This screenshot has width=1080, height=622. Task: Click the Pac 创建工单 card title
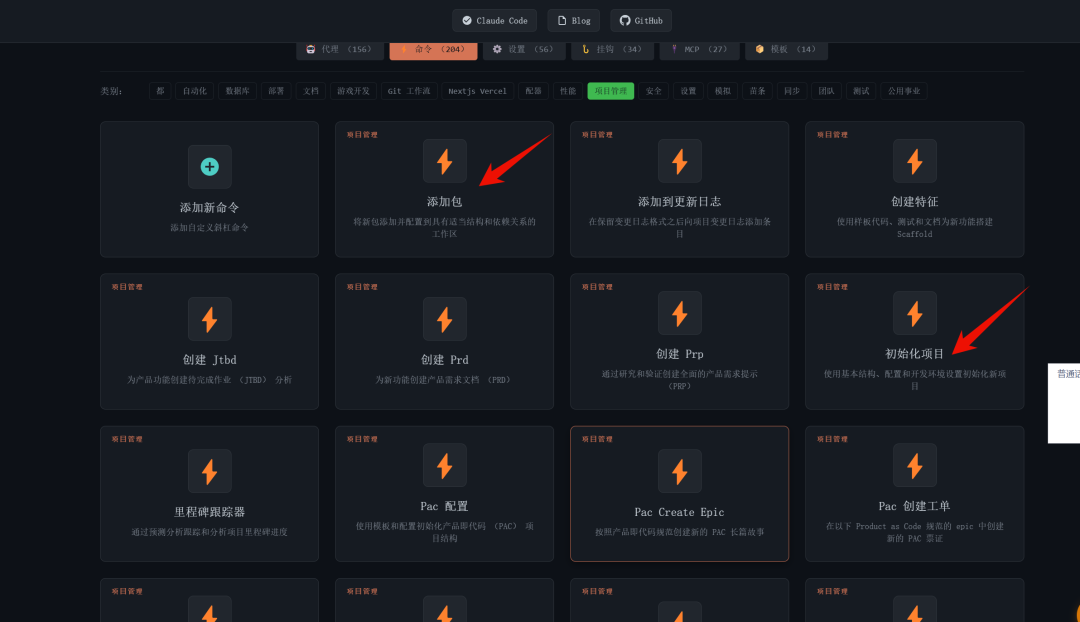915,506
